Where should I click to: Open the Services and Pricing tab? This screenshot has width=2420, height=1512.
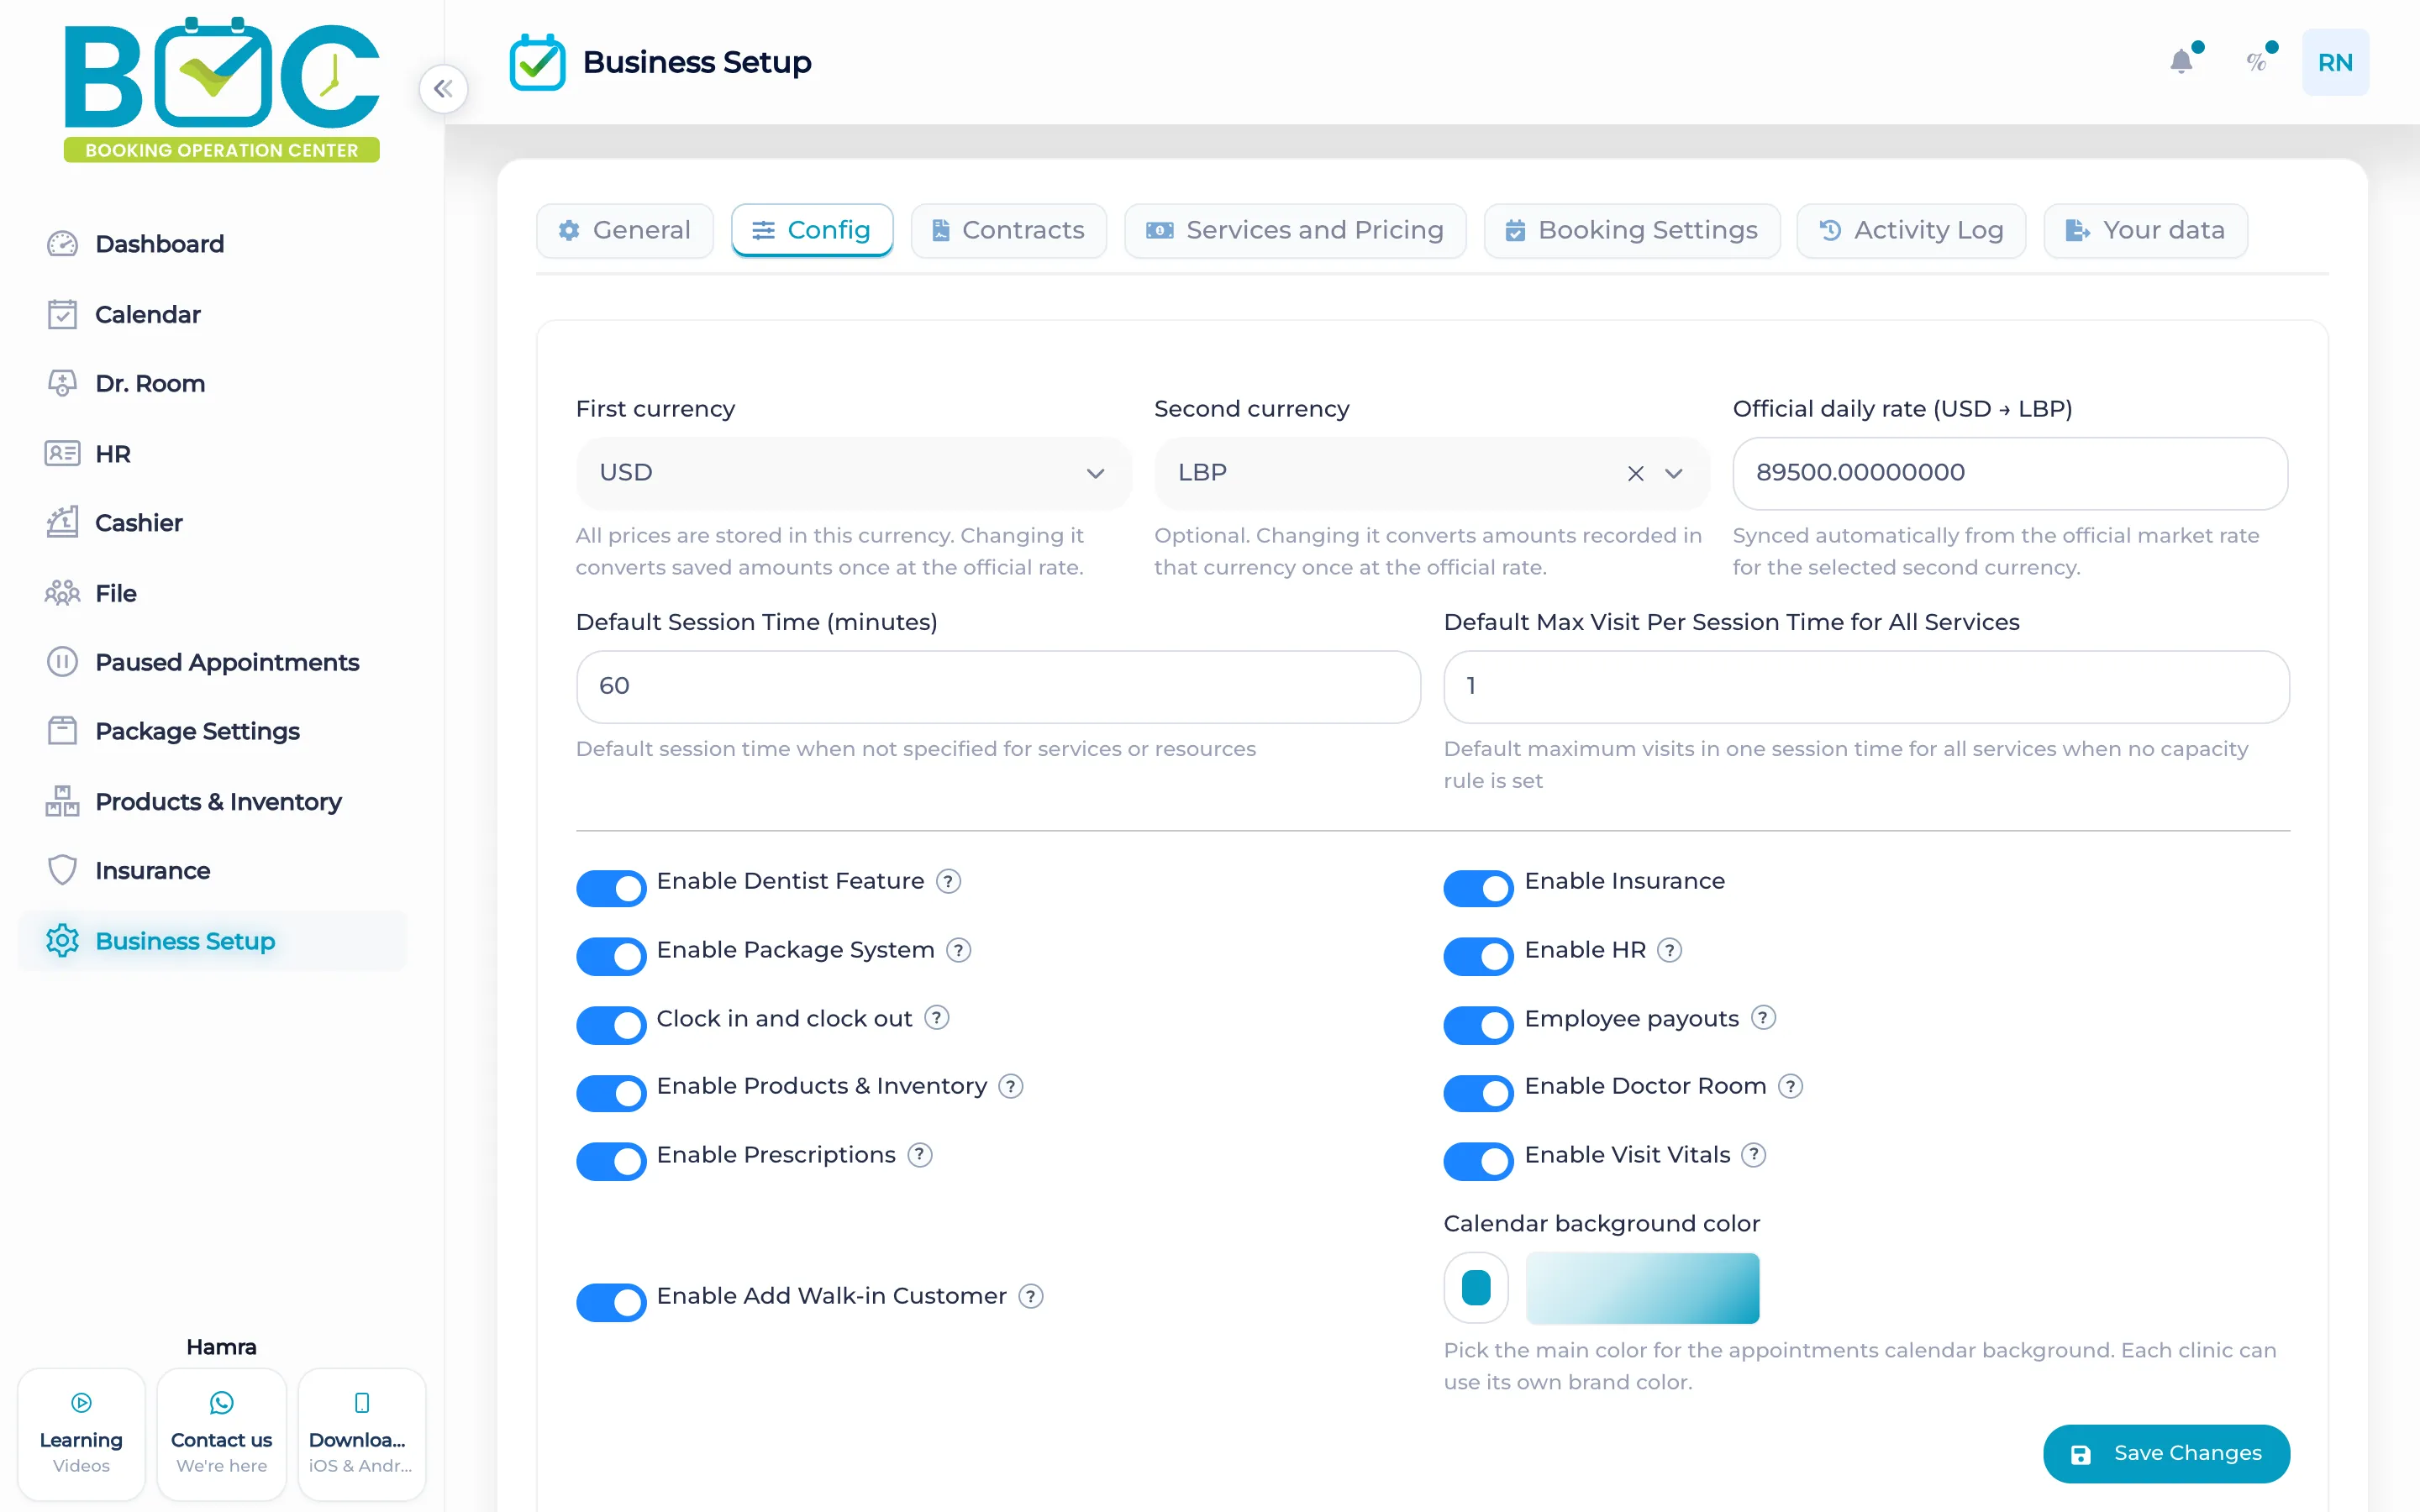[1295, 230]
